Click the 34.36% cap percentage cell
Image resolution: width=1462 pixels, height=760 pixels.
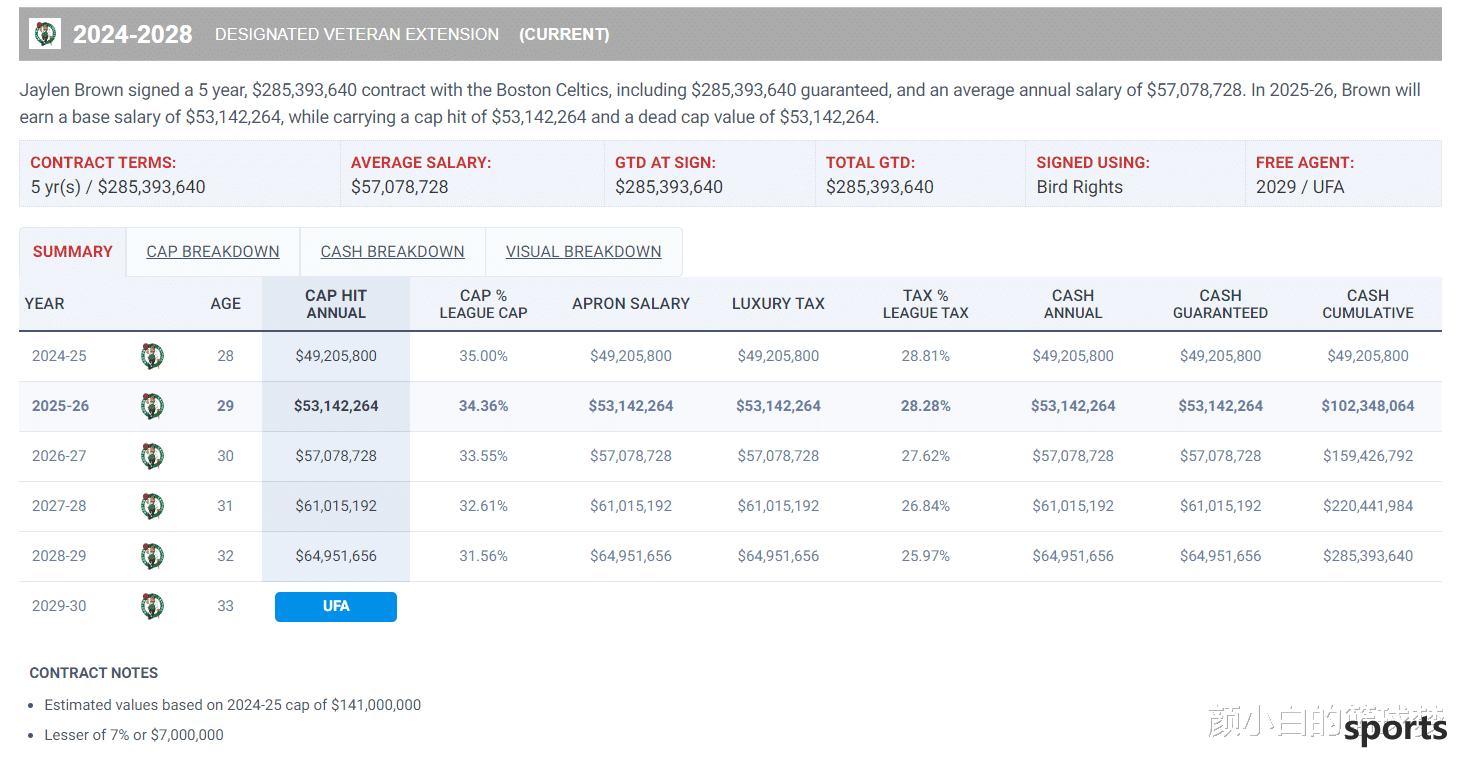tap(484, 406)
